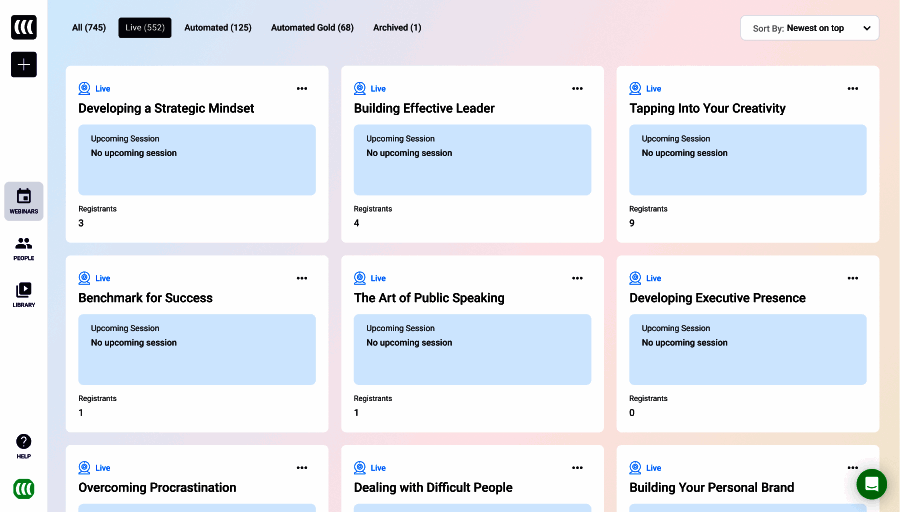Open the green chat support widget
Viewport: 900px width, 512px height.
(871, 484)
